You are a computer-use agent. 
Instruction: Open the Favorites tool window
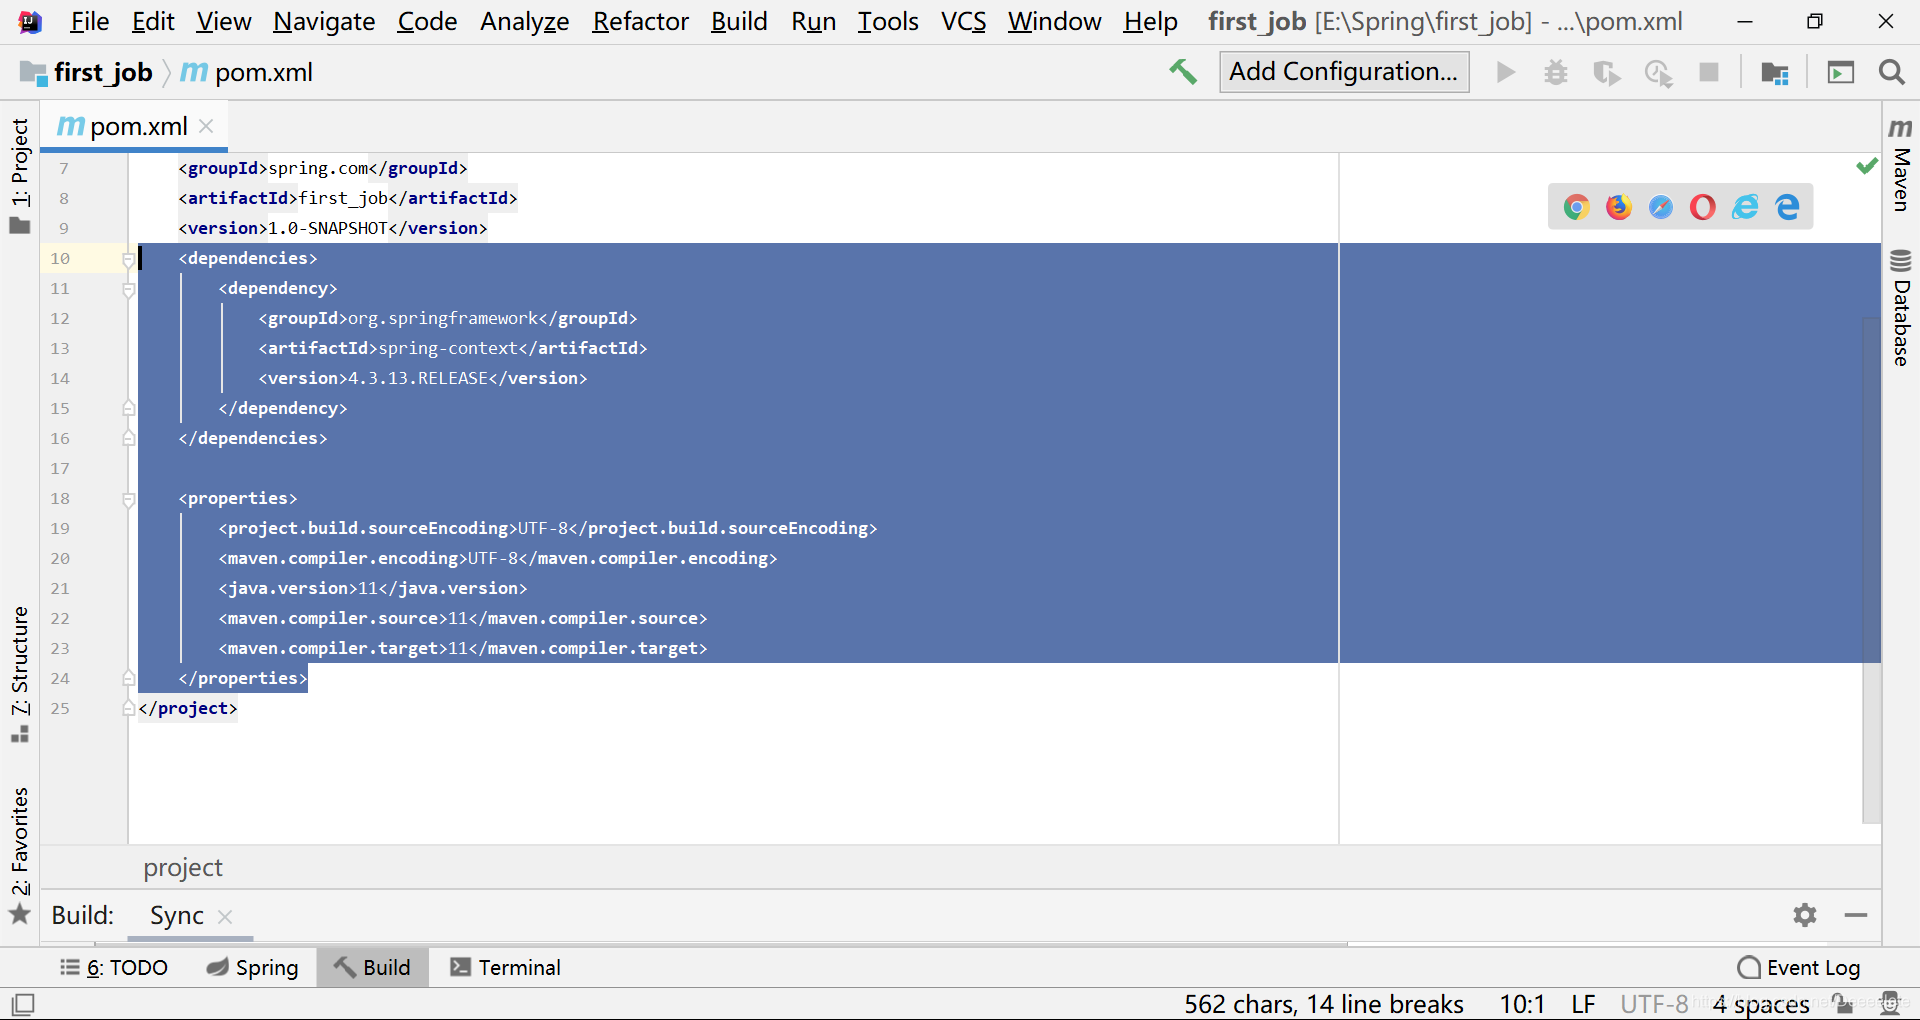[x=20, y=855]
